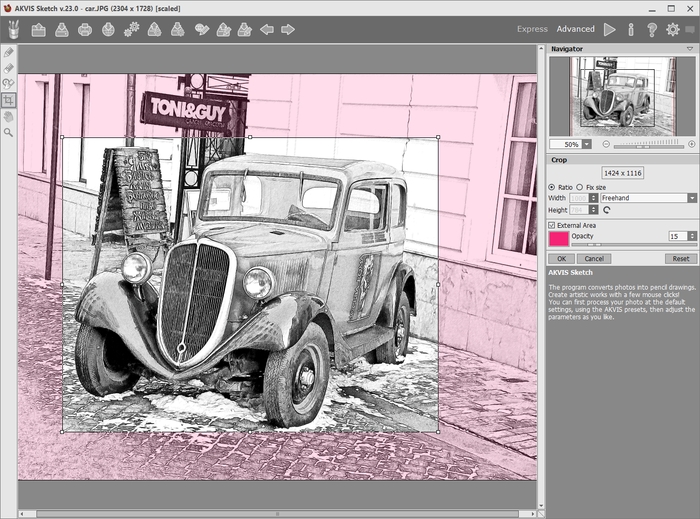Click the Save Image toolbar icon
This screenshot has width=700, height=519.
(x=62, y=30)
